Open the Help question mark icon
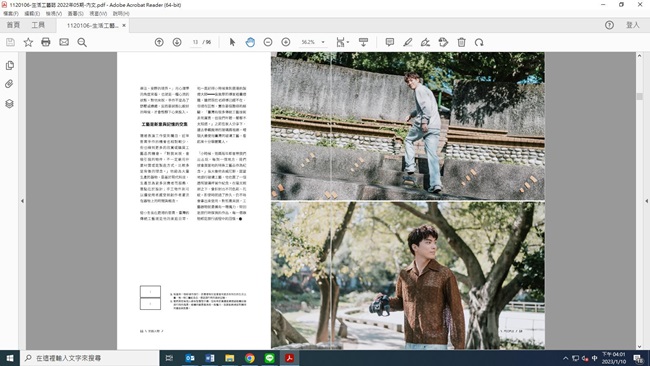The width and height of the screenshot is (650, 366). [x=609, y=25]
